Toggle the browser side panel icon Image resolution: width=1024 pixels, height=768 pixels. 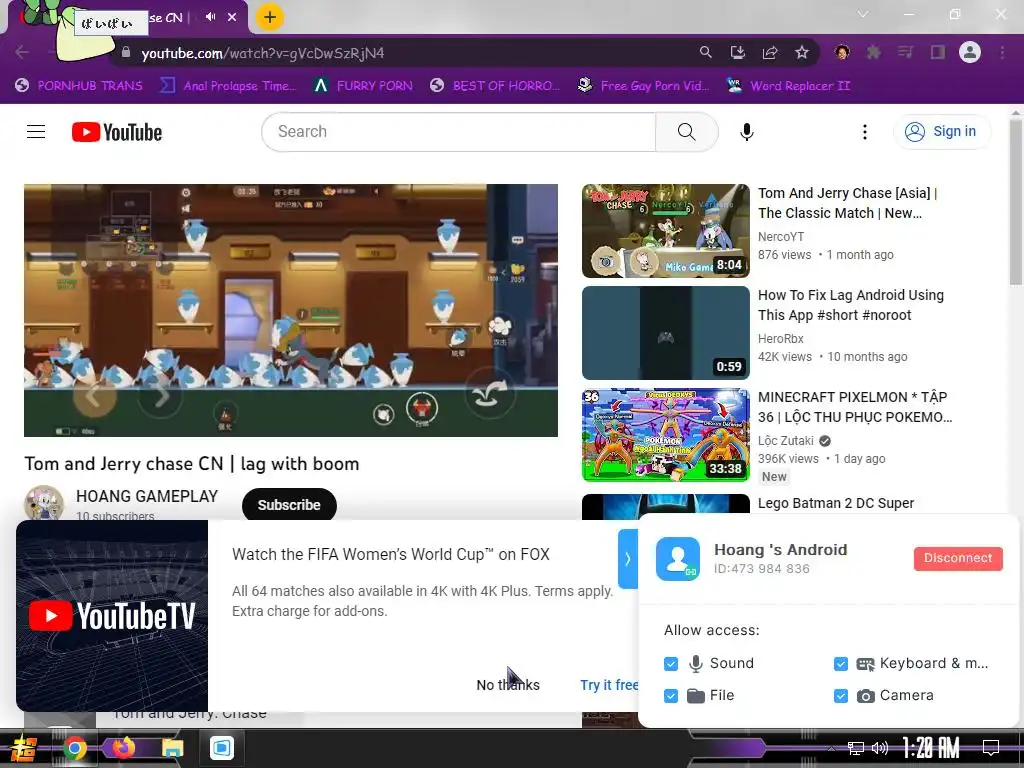(x=938, y=52)
